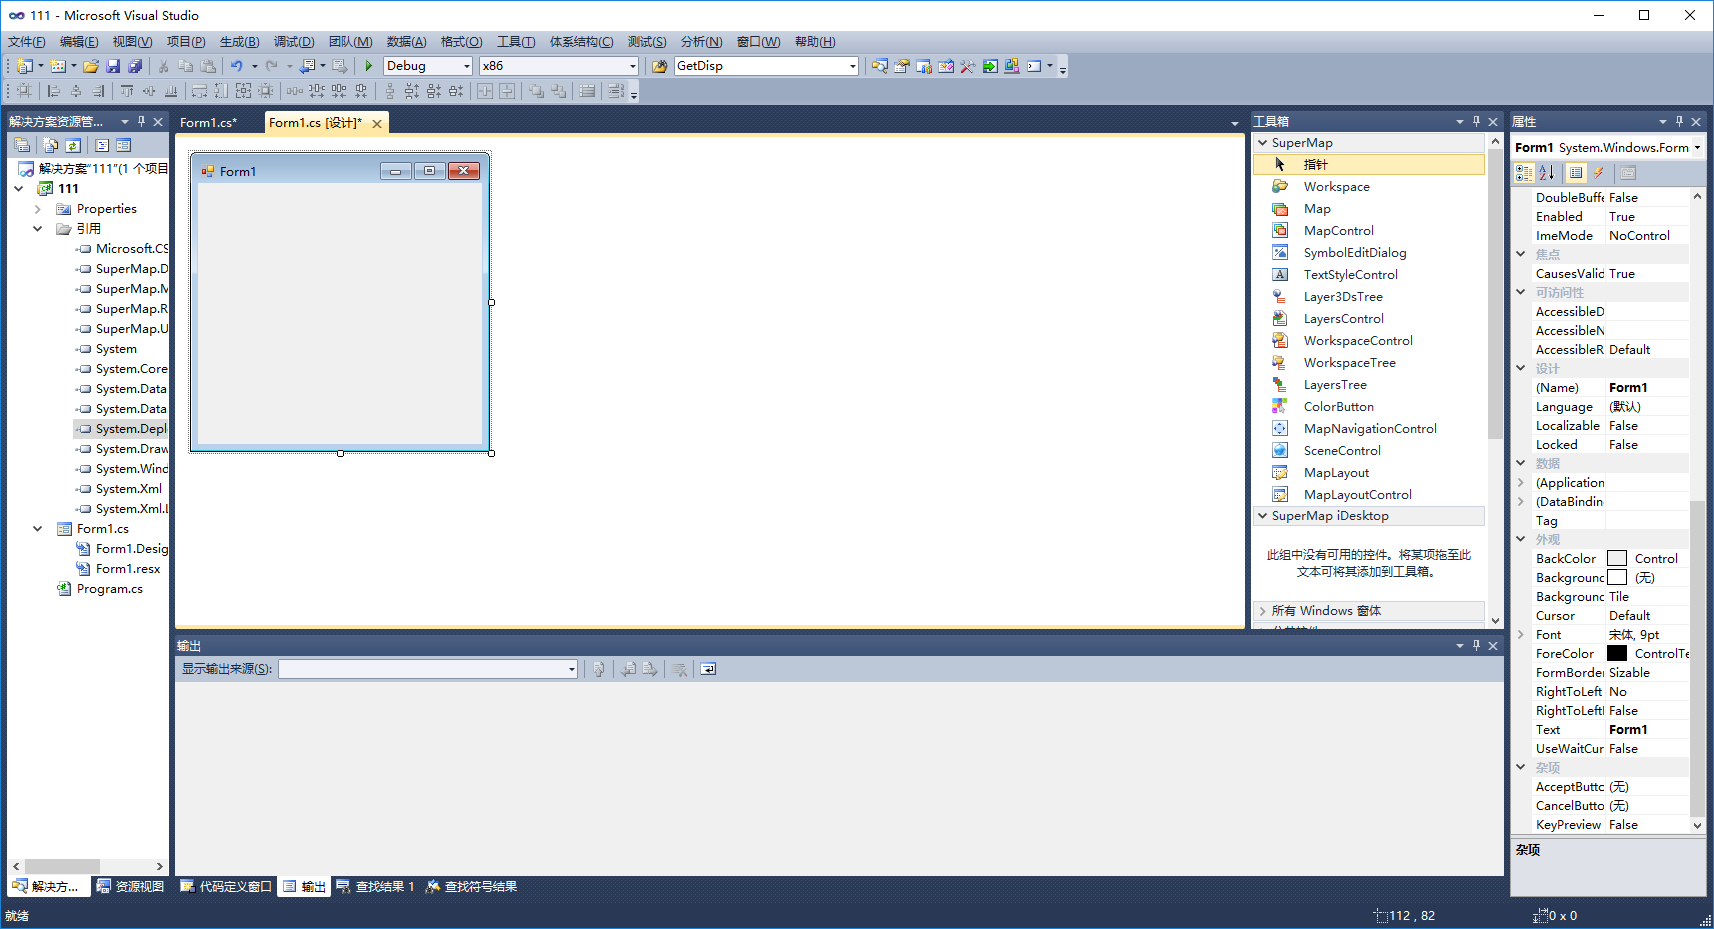Expand the Properties folder in the solution tree
Screen dimensions: 1714x929
coord(38,209)
